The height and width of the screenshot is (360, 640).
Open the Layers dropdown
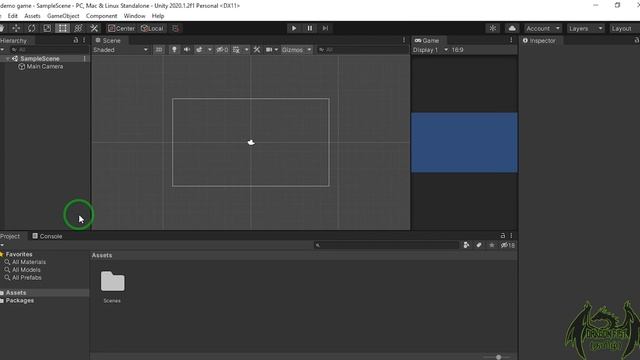(x=585, y=28)
